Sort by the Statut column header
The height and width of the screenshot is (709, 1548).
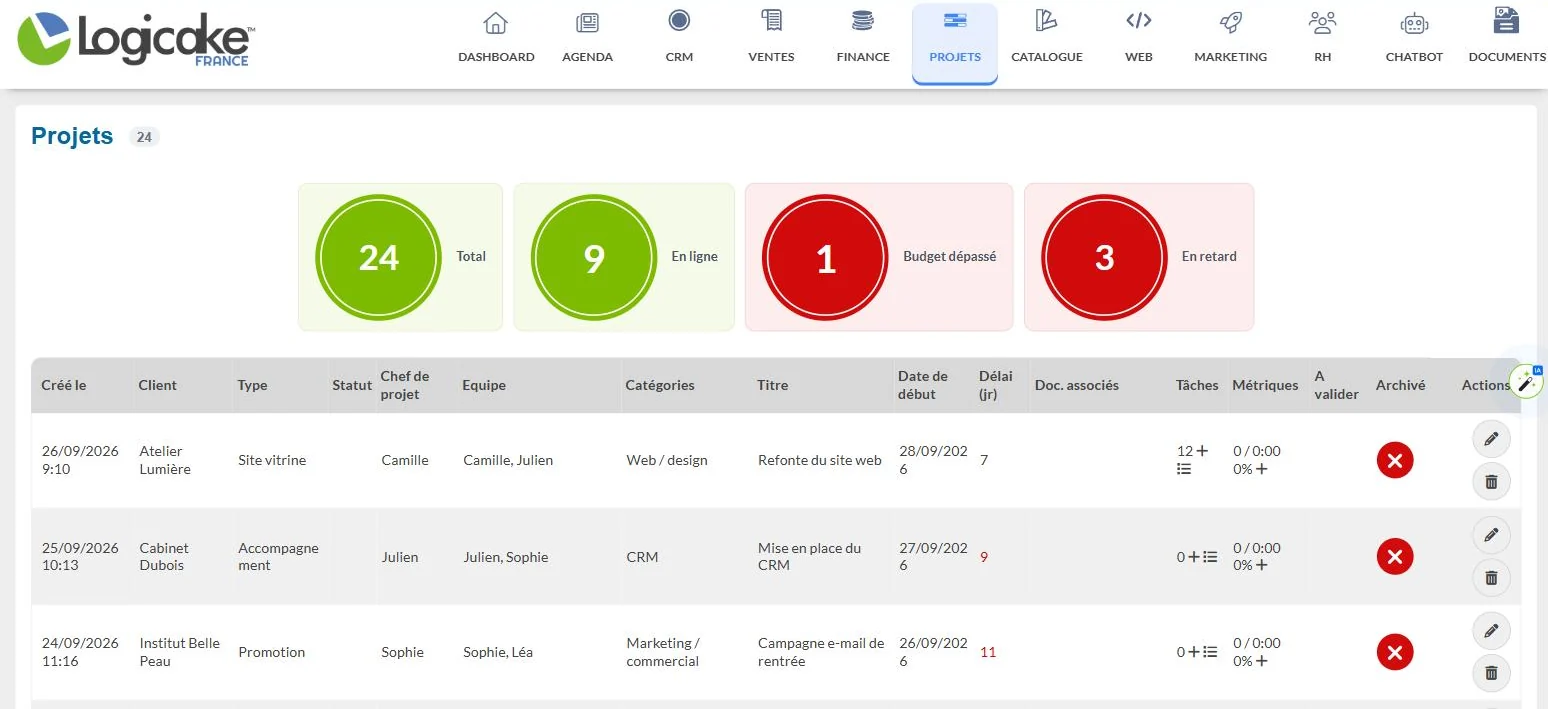(x=352, y=385)
